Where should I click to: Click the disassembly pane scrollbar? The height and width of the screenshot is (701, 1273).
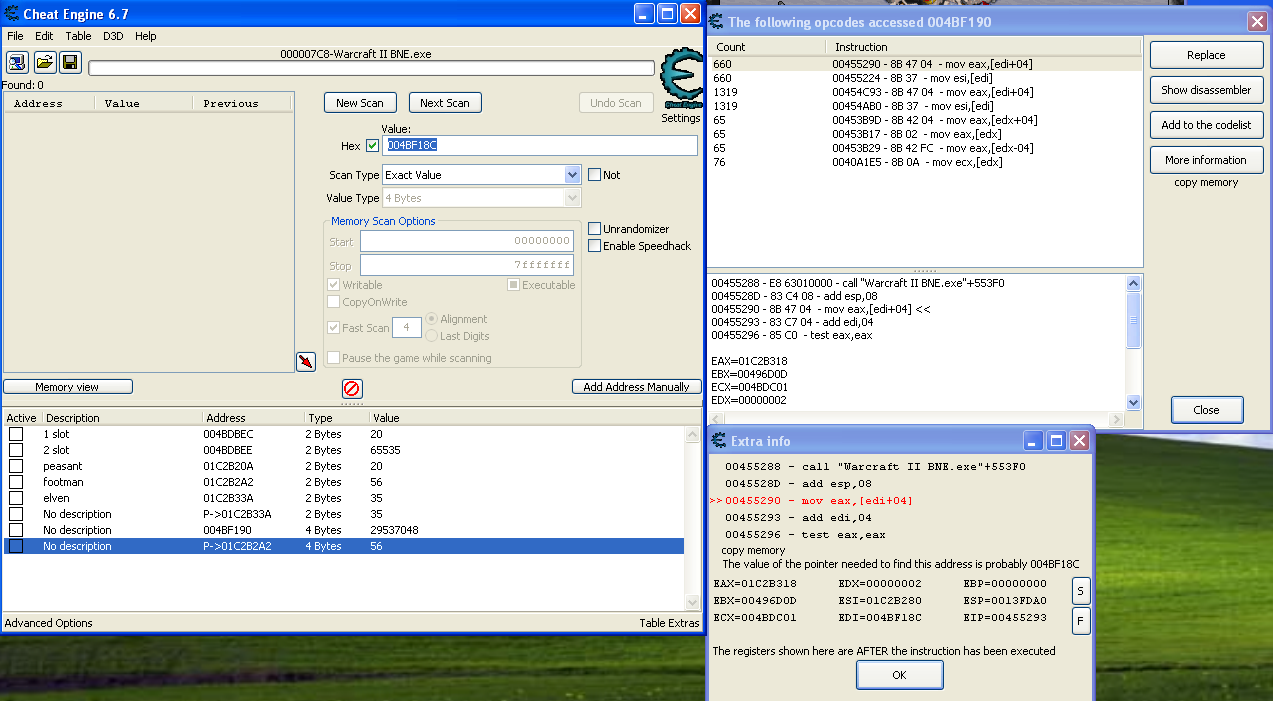(1133, 342)
